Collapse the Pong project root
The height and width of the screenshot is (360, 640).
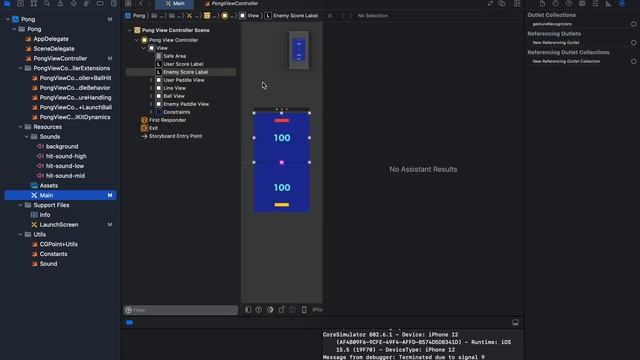[8, 19]
